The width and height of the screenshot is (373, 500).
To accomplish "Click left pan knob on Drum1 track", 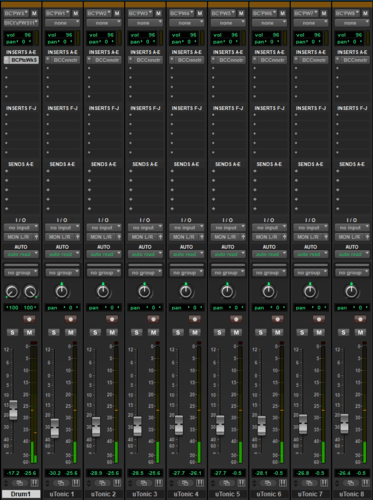I will [12, 292].
